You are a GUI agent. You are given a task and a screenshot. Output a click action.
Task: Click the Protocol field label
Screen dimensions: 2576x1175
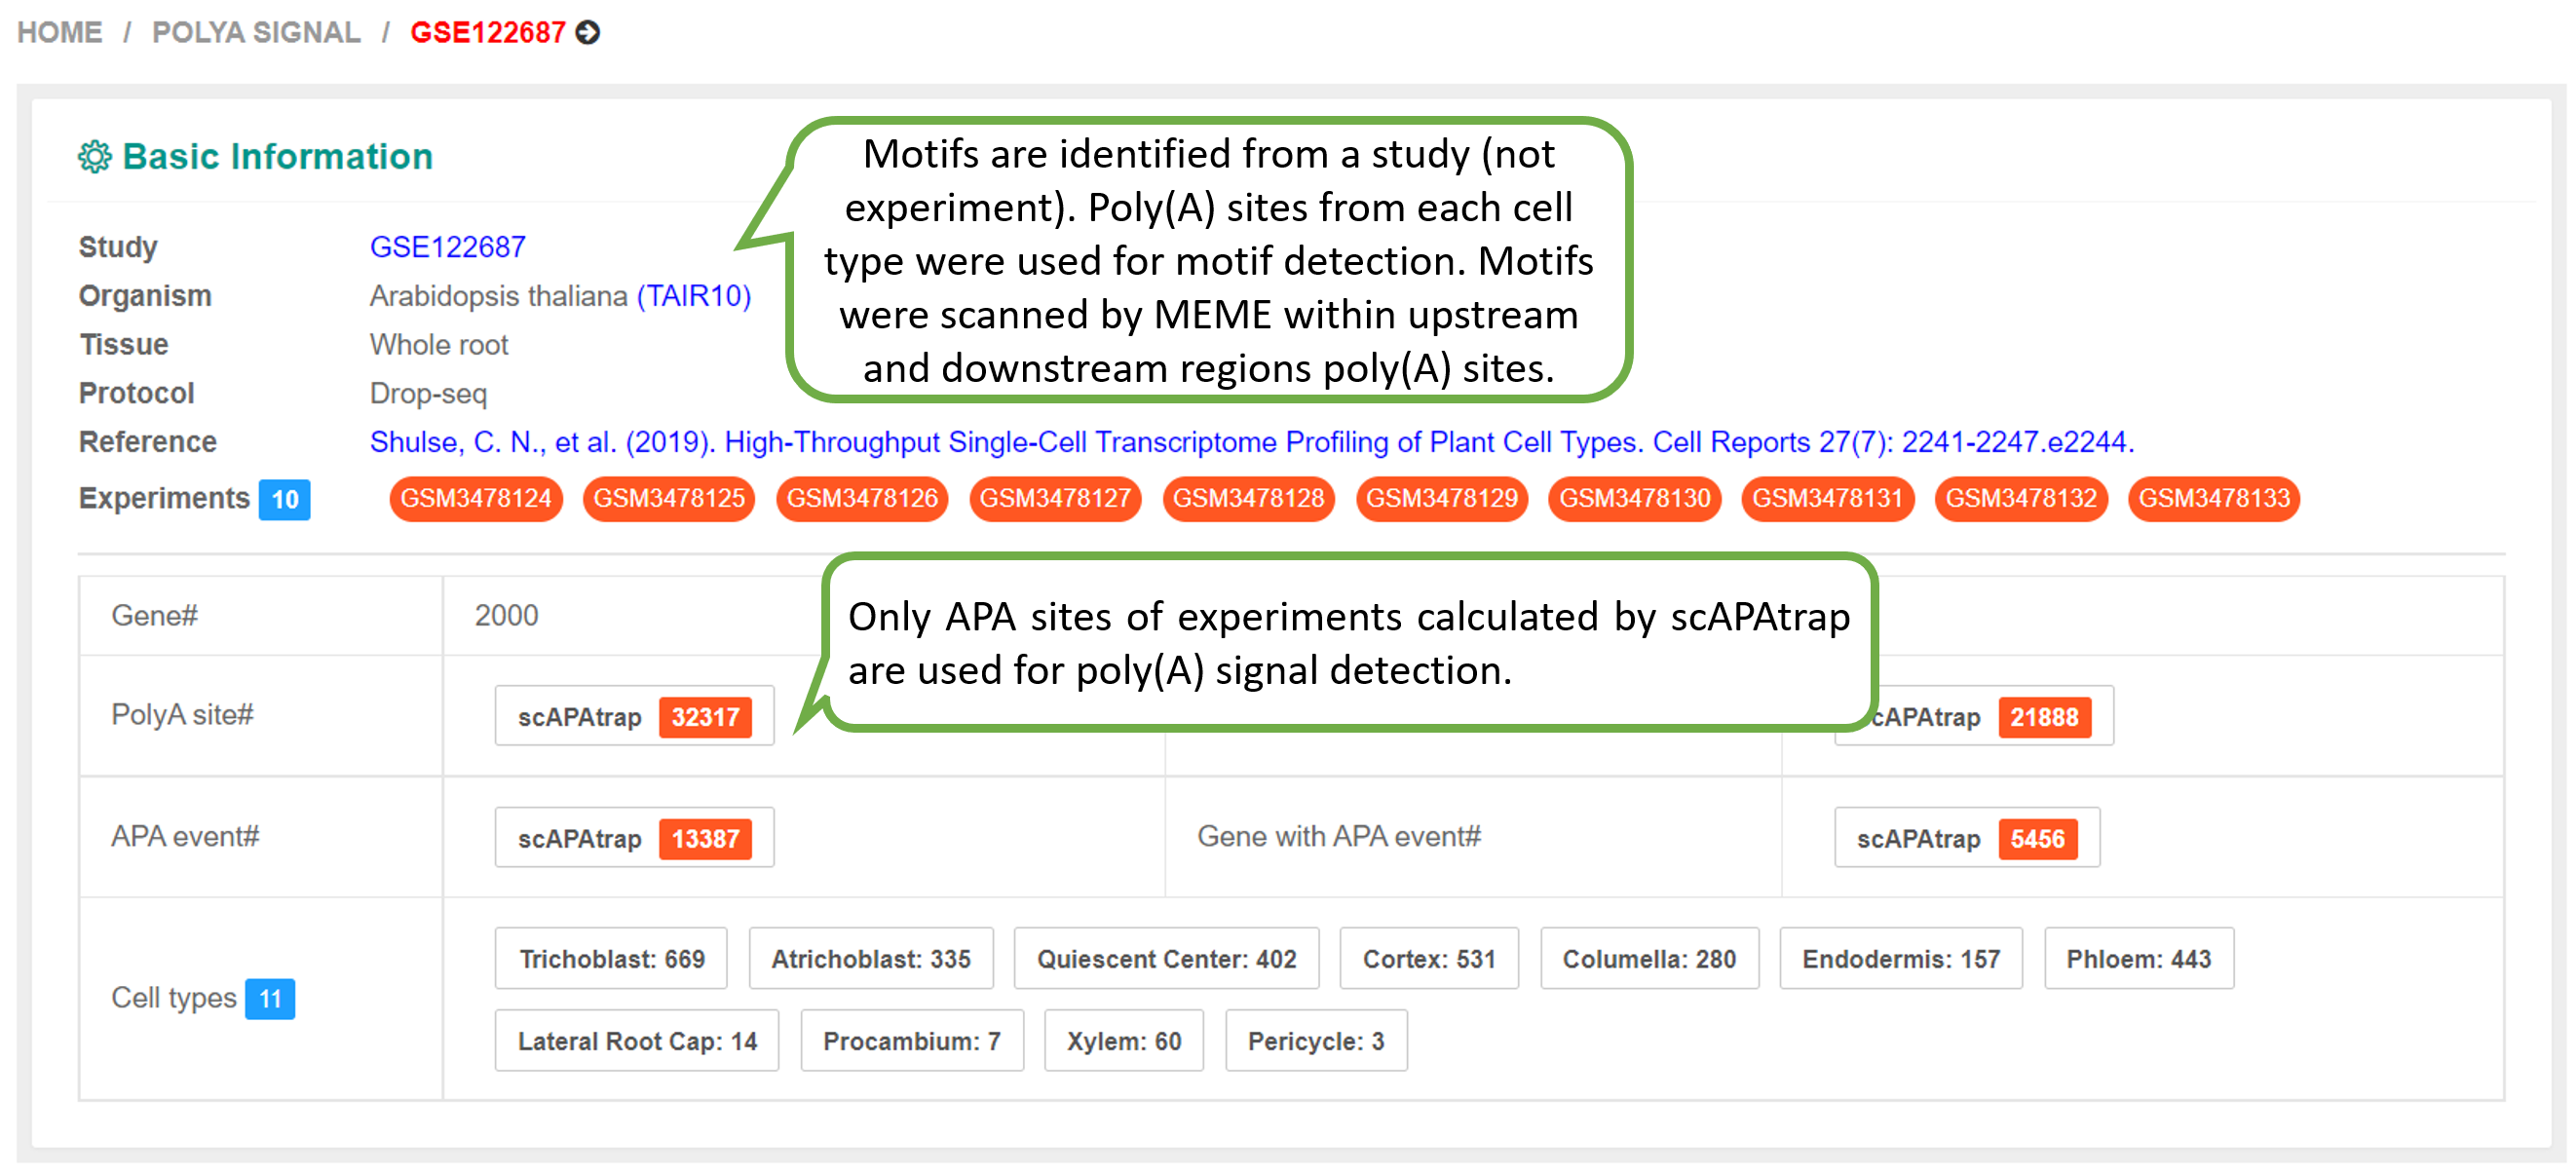(136, 394)
